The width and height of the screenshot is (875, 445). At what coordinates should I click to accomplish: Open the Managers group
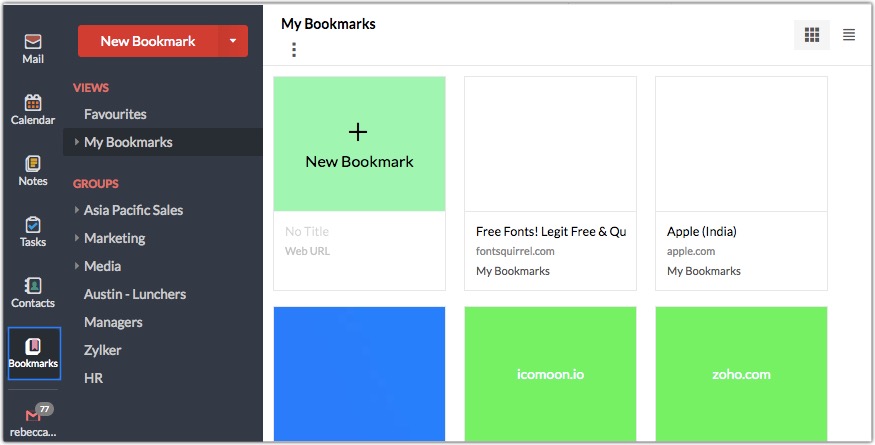point(113,322)
